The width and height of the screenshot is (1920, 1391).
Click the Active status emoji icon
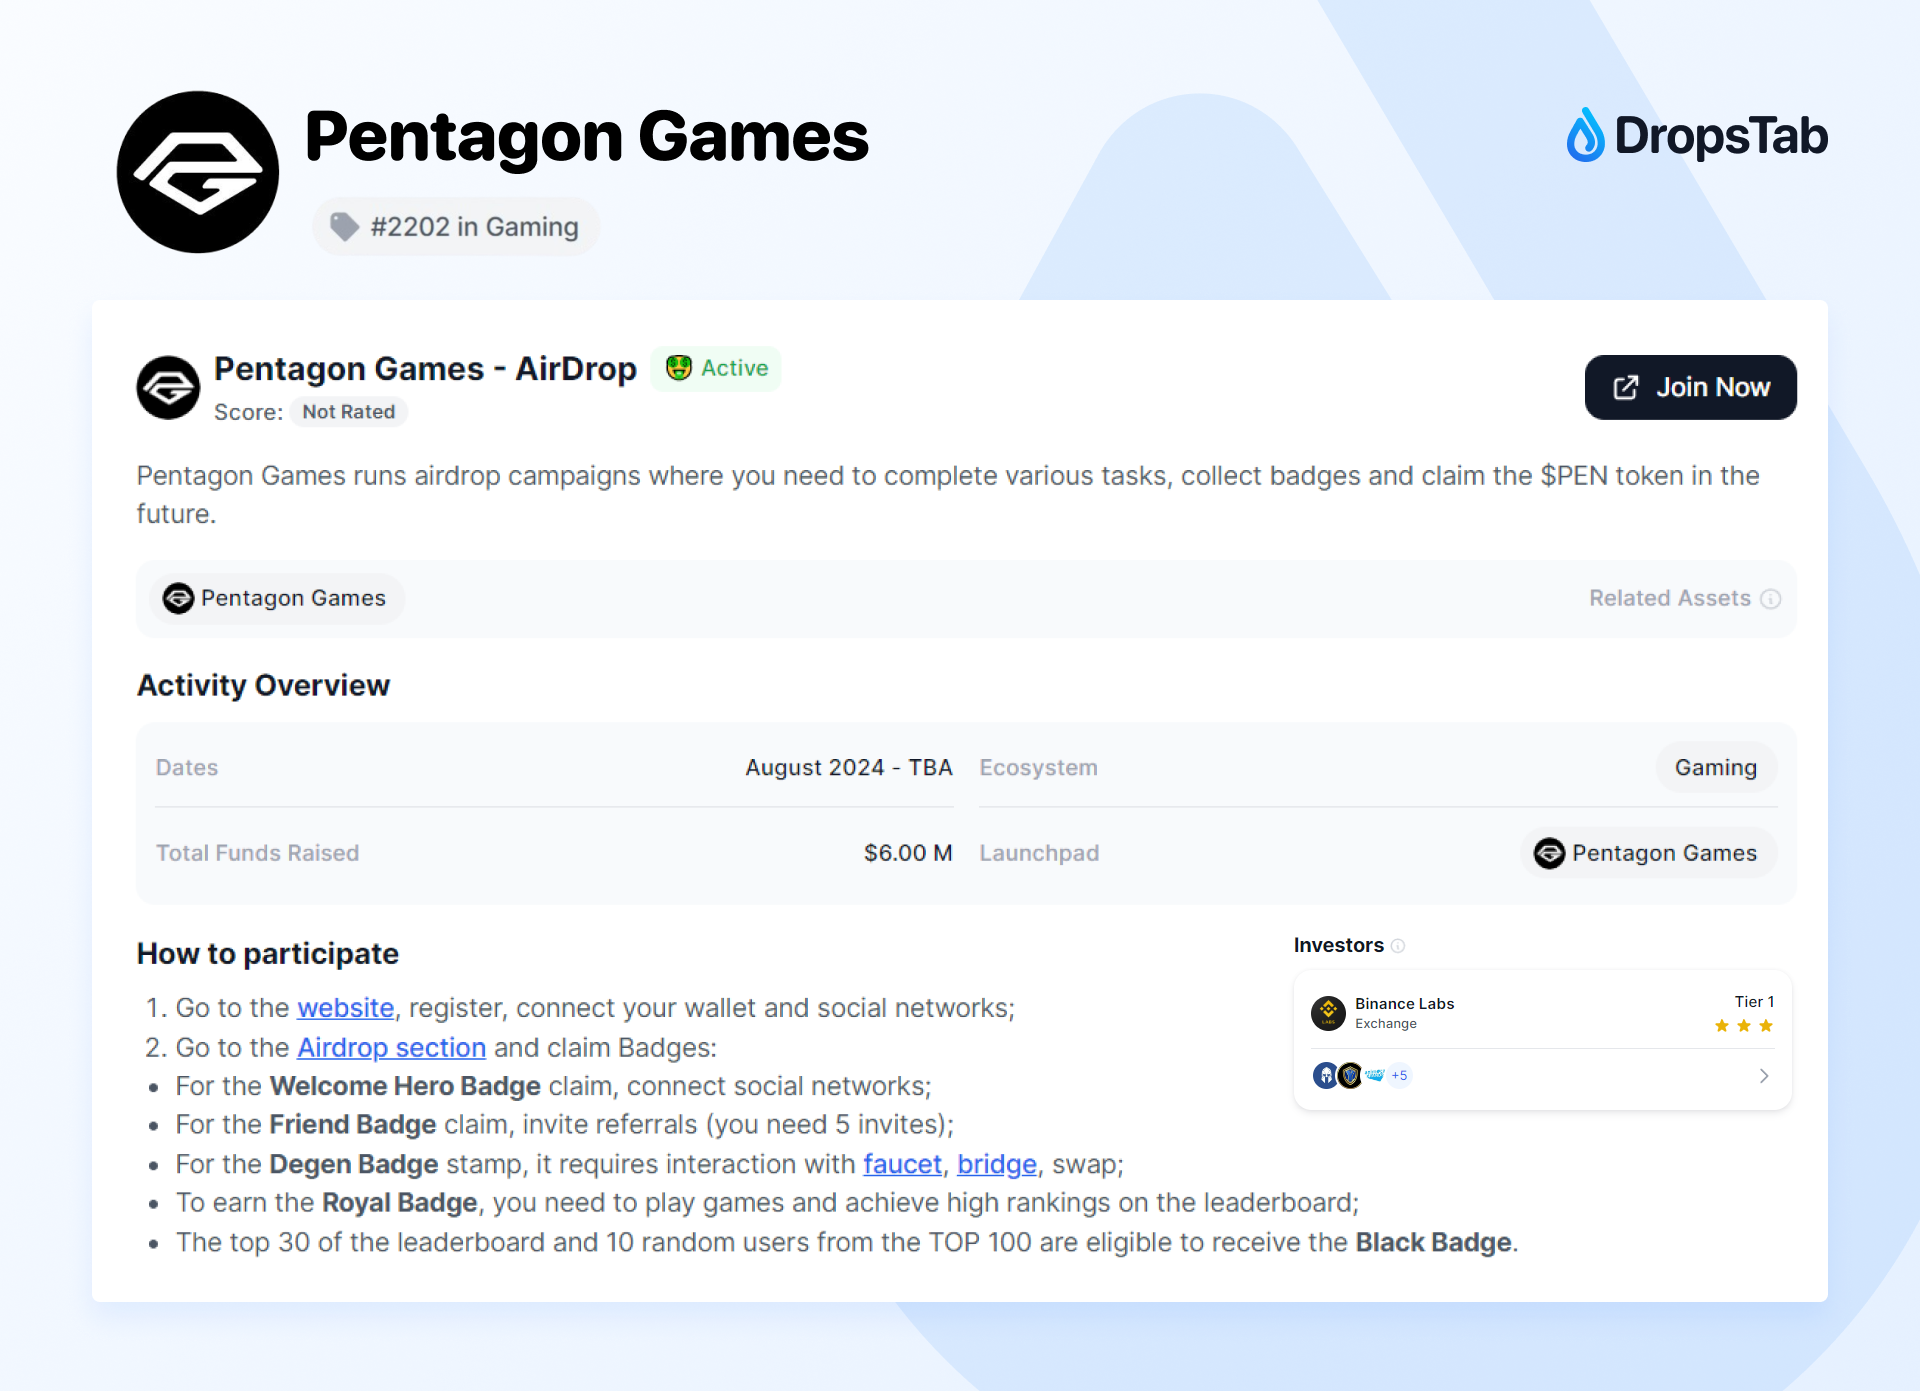point(679,368)
